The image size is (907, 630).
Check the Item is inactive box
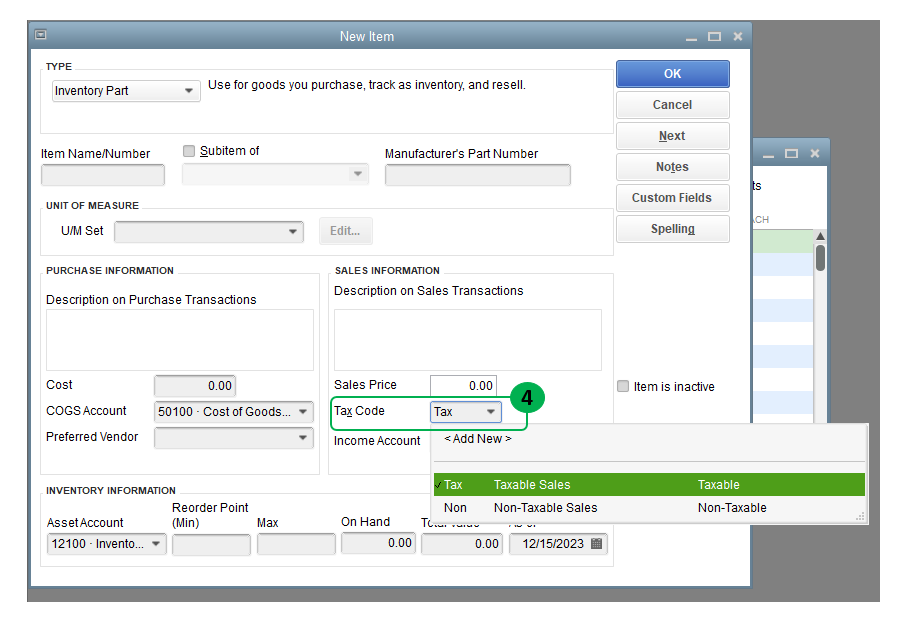pyautogui.click(x=623, y=386)
